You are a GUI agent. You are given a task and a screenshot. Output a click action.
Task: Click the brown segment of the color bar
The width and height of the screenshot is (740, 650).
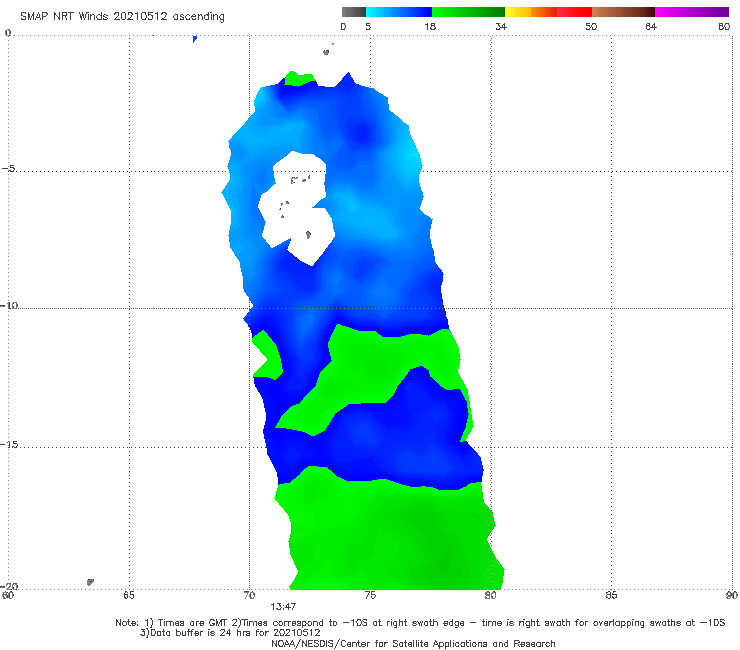click(x=623, y=12)
